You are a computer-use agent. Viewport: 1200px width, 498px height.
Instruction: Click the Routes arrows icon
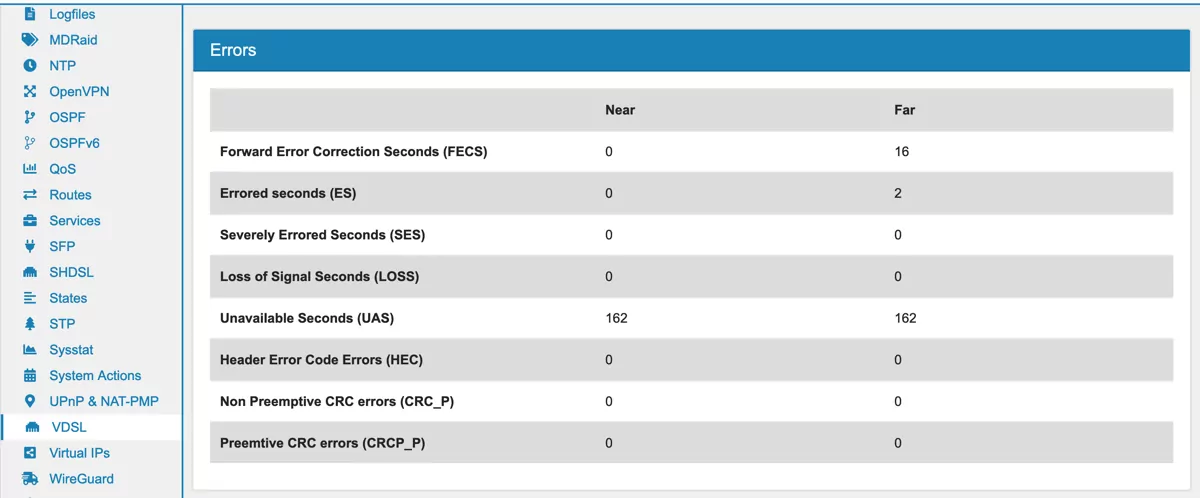[x=30, y=195]
